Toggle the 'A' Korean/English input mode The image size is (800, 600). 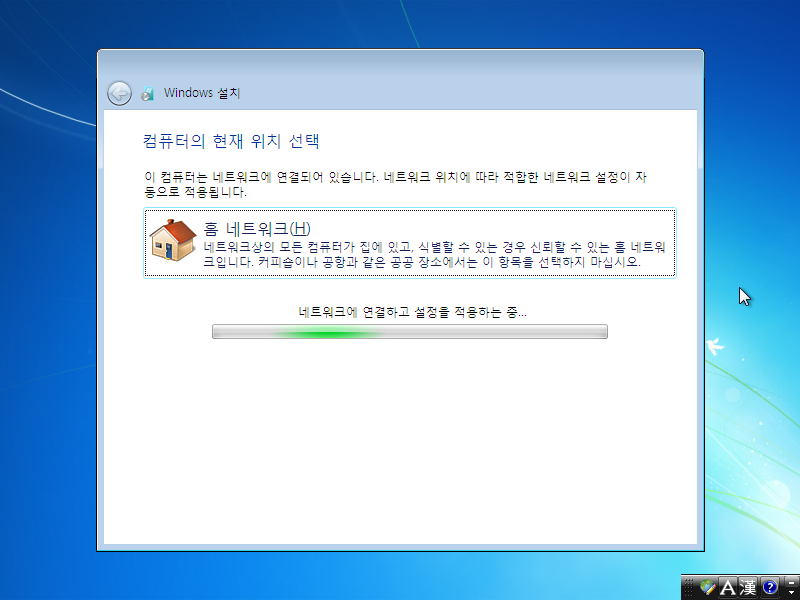(x=728, y=587)
